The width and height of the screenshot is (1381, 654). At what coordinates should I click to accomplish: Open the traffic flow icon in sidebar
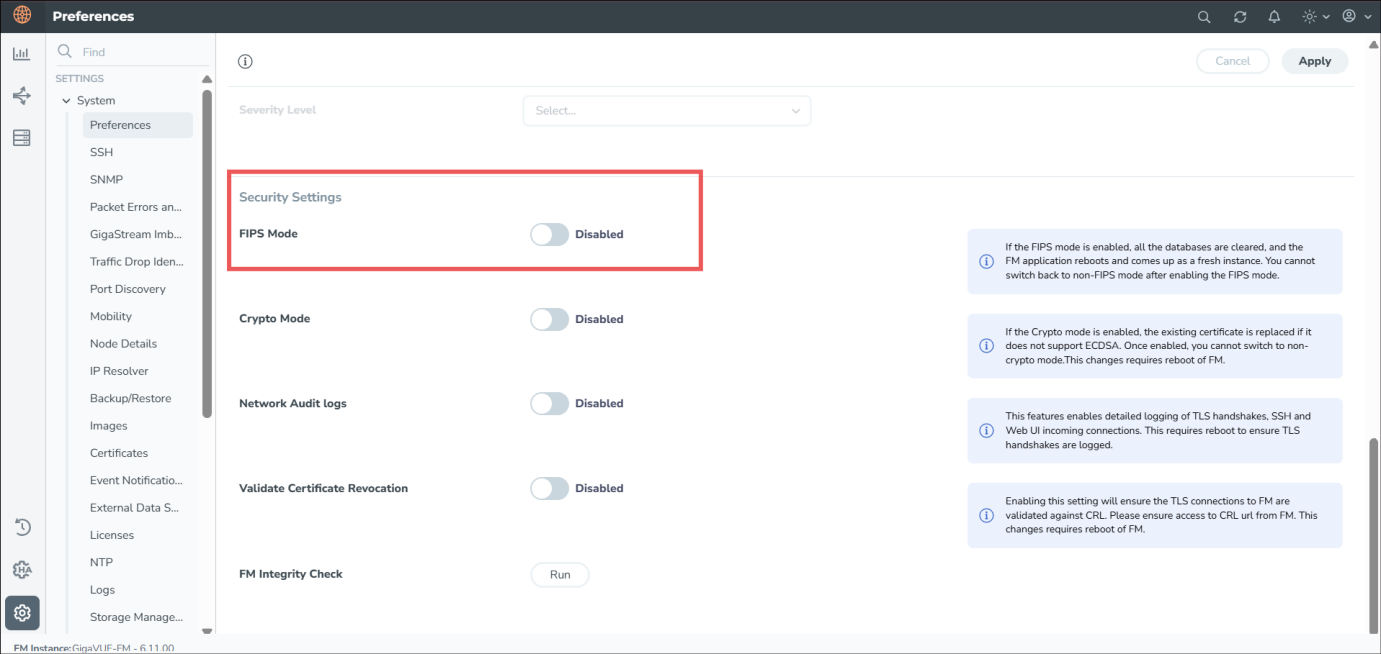click(21, 96)
